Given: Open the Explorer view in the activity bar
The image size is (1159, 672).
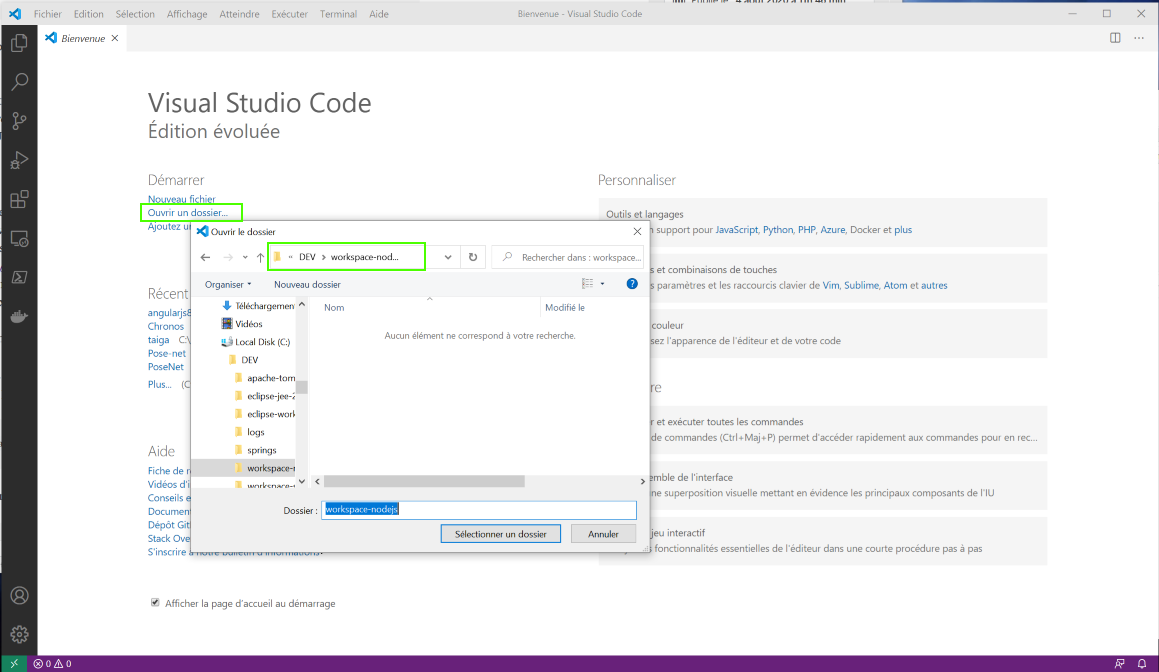Looking at the screenshot, I should coord(19,43).
